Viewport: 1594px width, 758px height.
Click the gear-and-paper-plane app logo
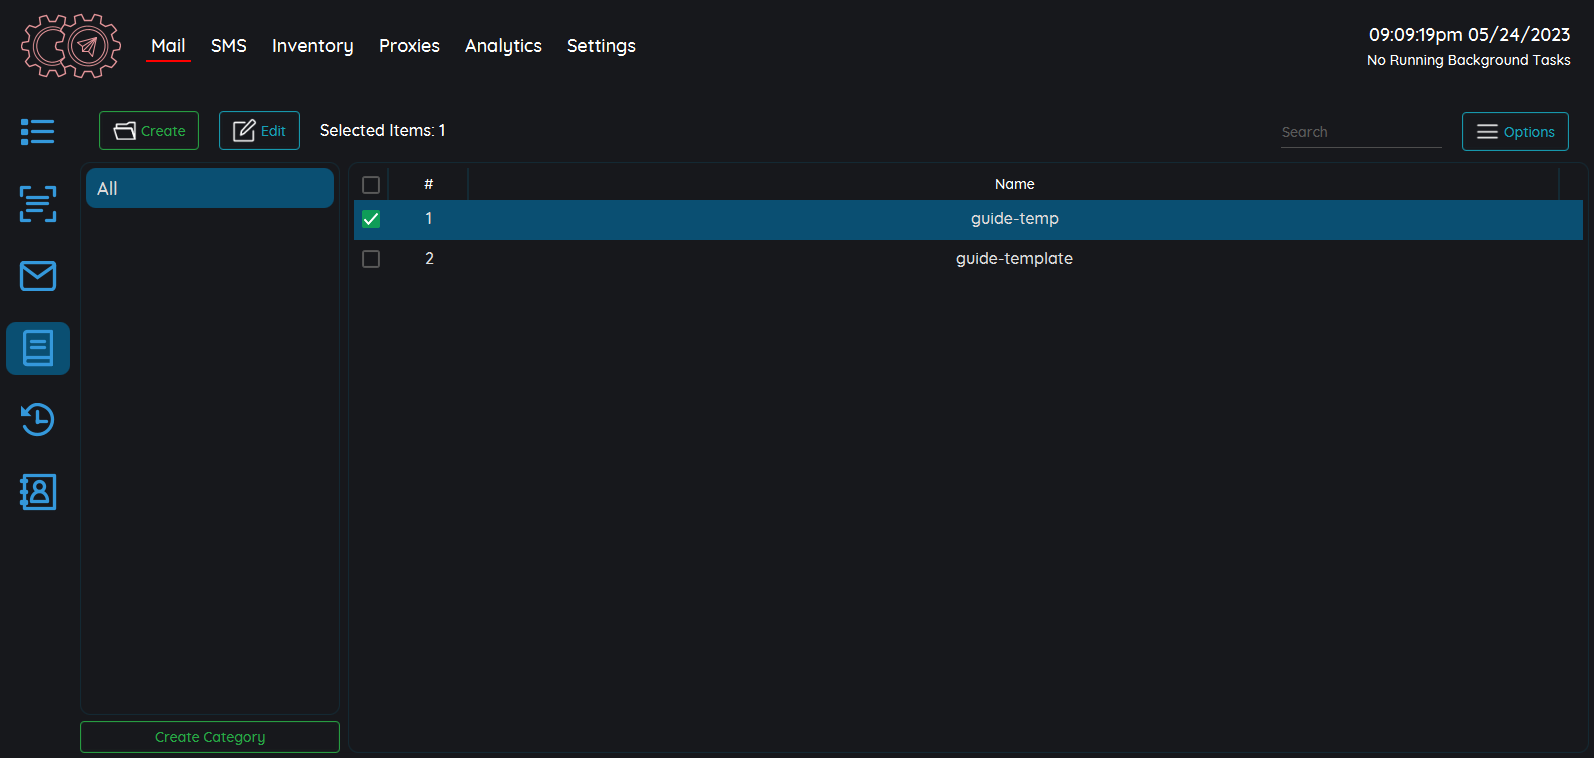coord(71,46)
